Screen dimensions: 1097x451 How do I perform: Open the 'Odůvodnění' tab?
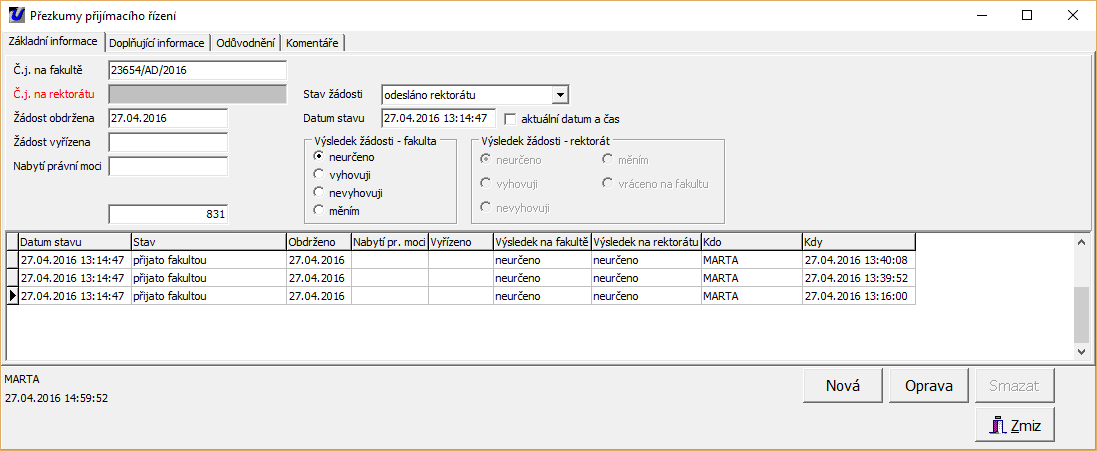(246, 43)
